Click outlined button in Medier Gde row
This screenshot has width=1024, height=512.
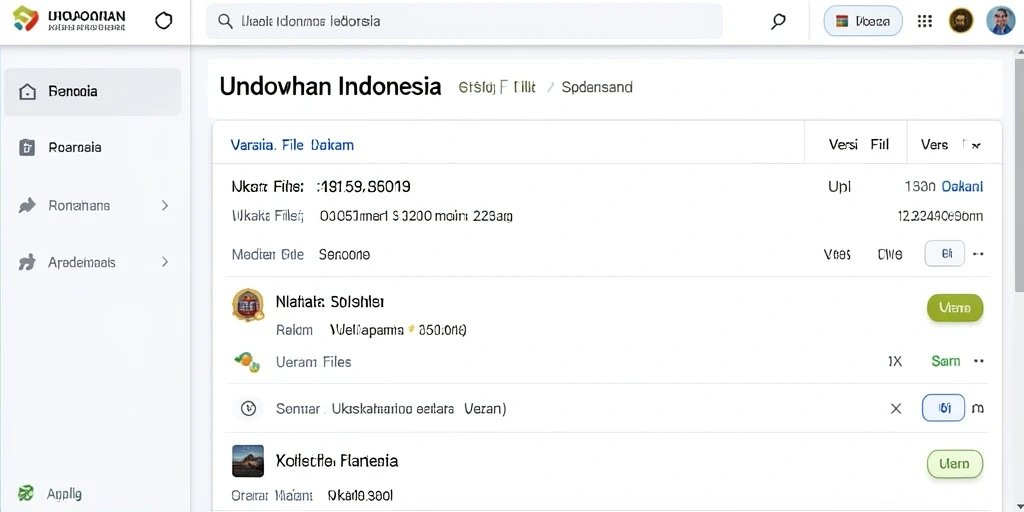tap(944, 253)
